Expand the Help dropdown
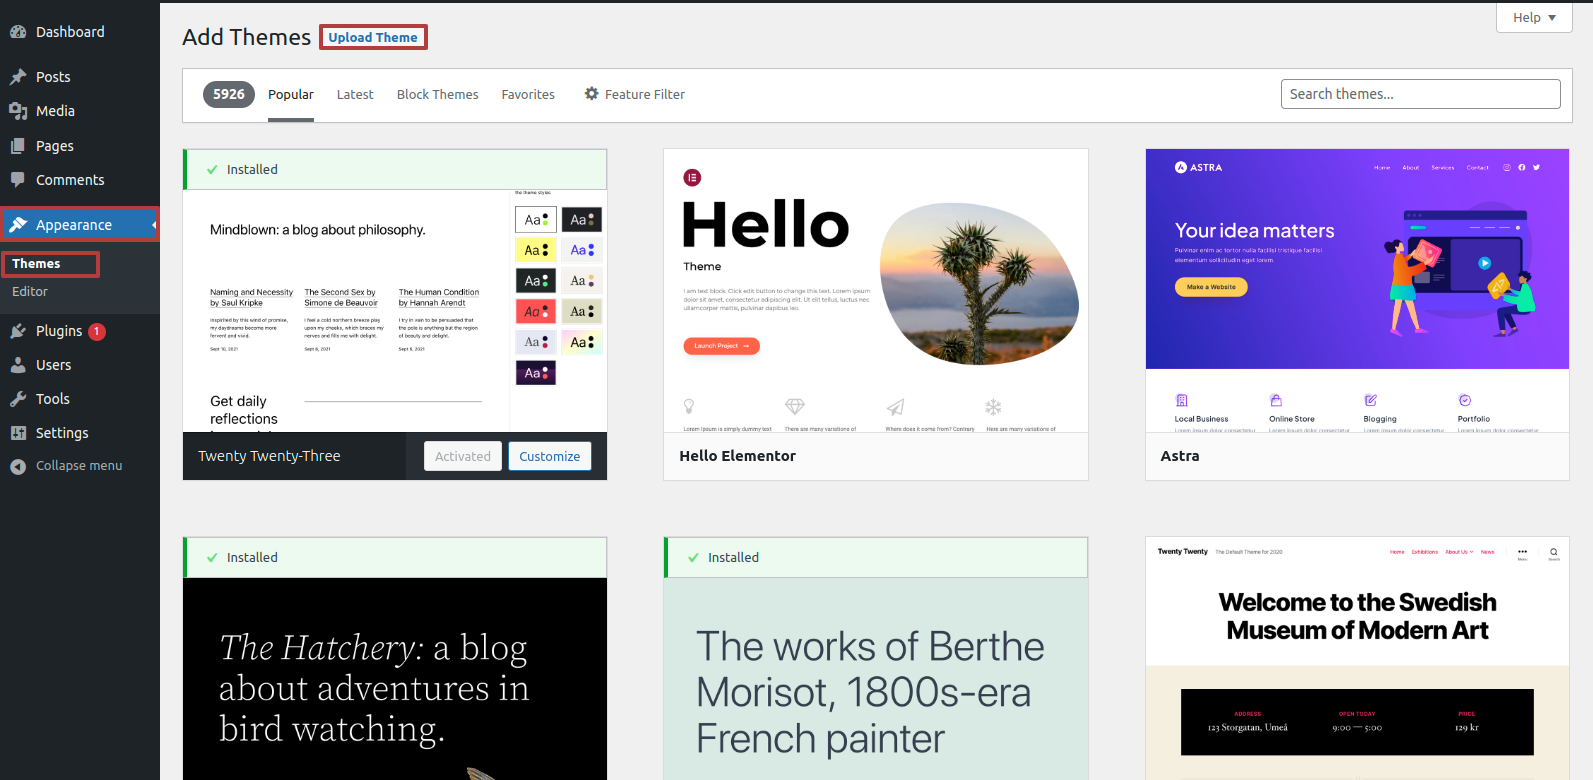This screenshot has width=1593, height=780. pyautogui.click(x=1533, y=17)
